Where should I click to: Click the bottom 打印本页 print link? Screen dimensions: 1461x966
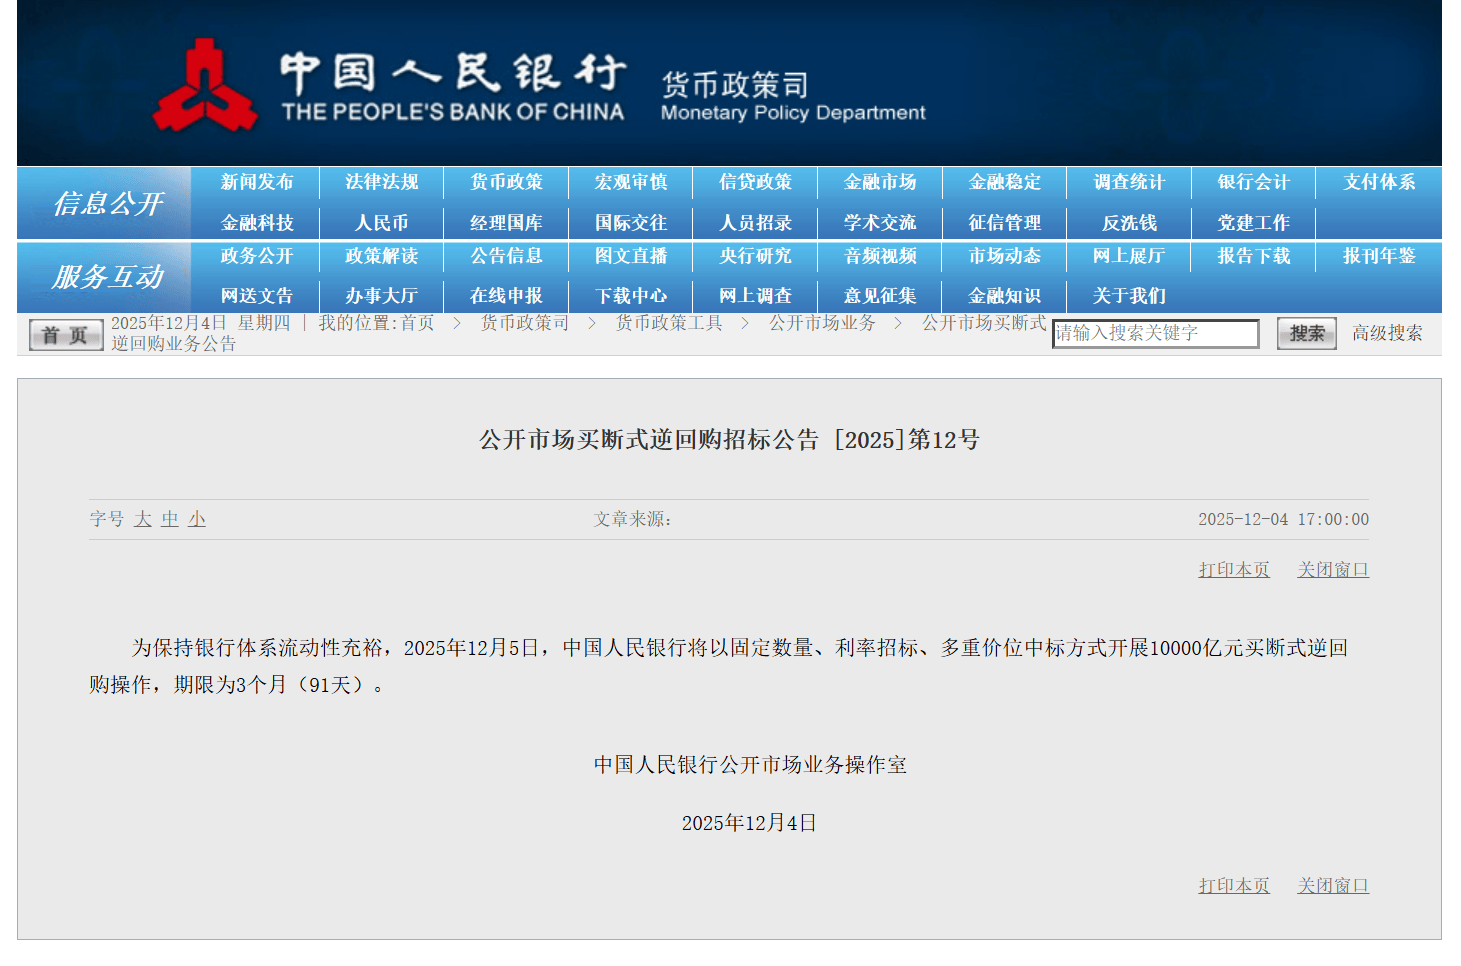pyautogui.click(x=1233, y=886)
